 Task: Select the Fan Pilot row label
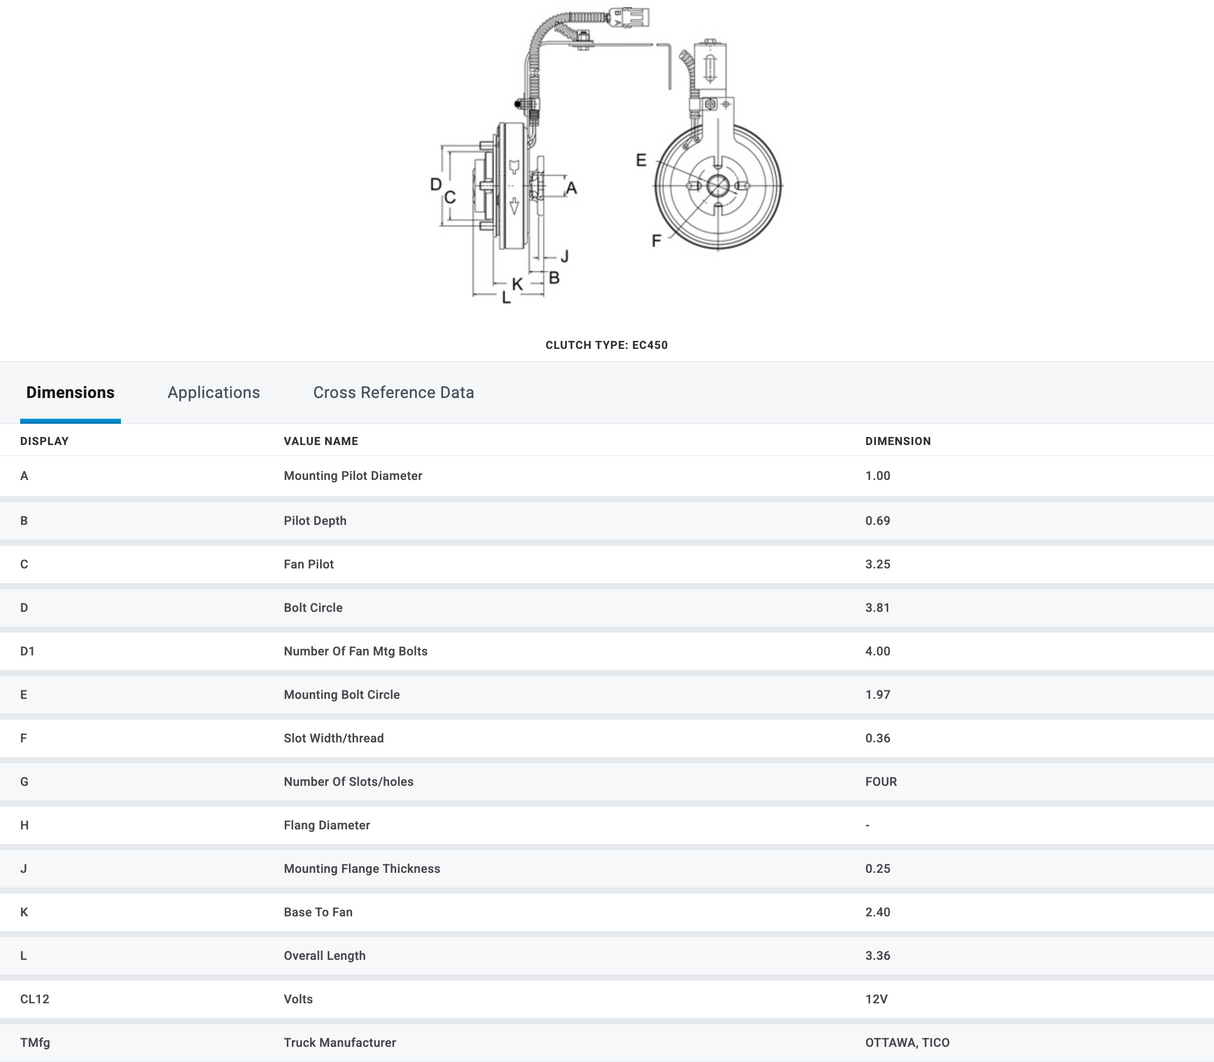(309, 564)
